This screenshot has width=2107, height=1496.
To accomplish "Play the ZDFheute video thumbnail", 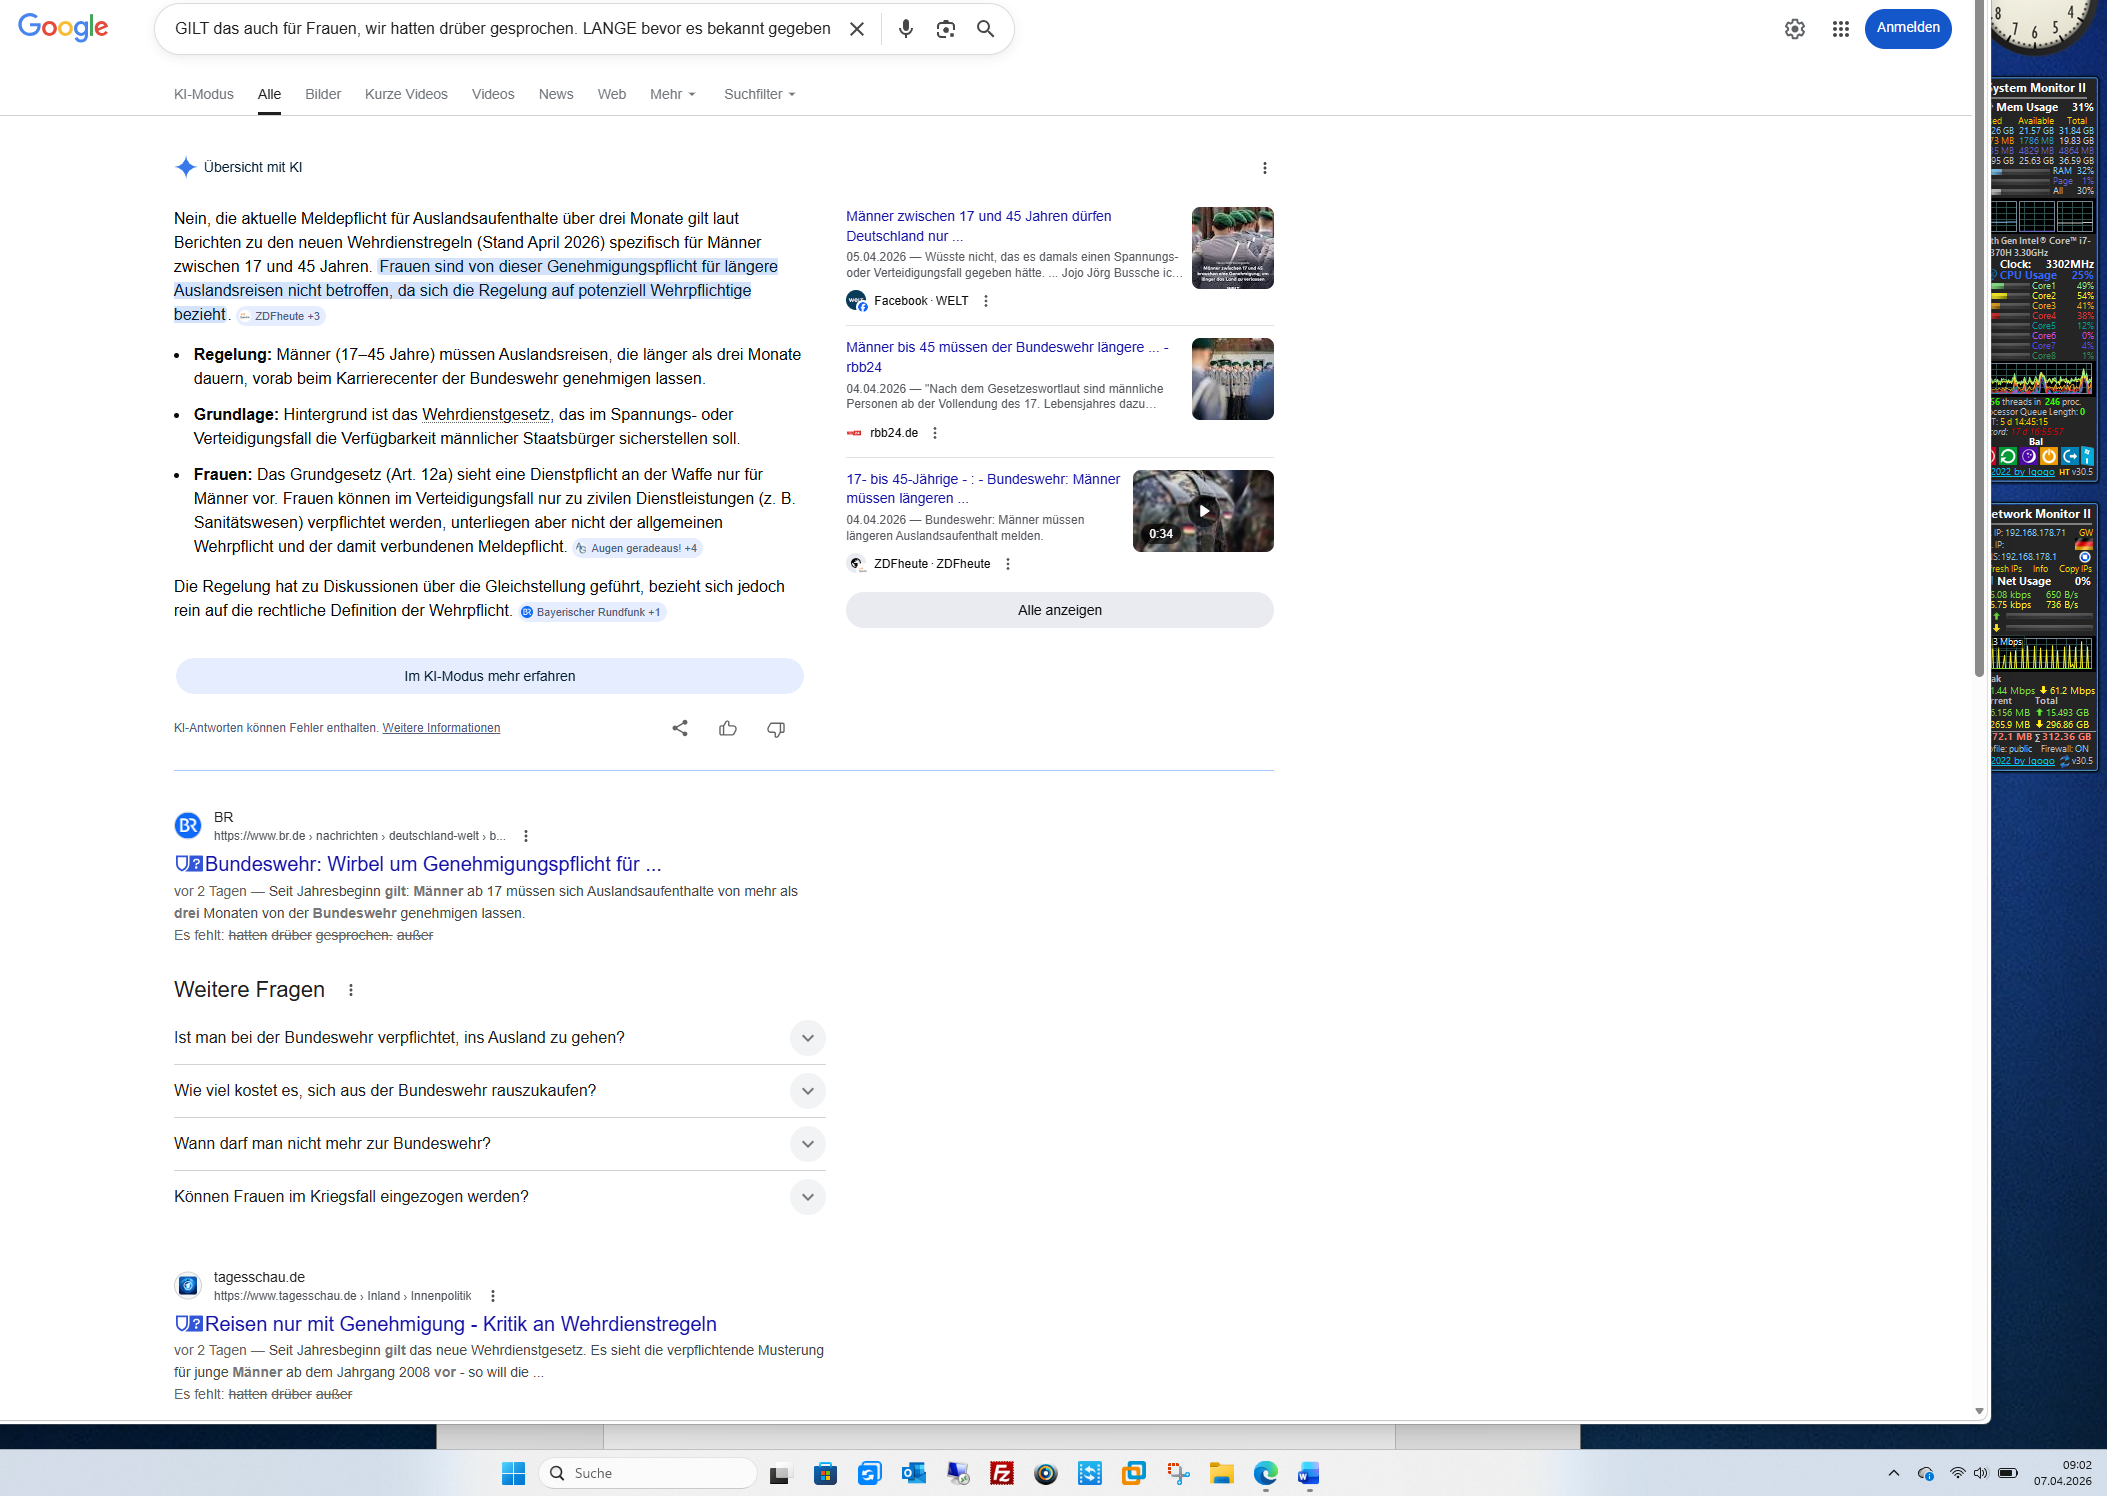I will point(1203,511).
